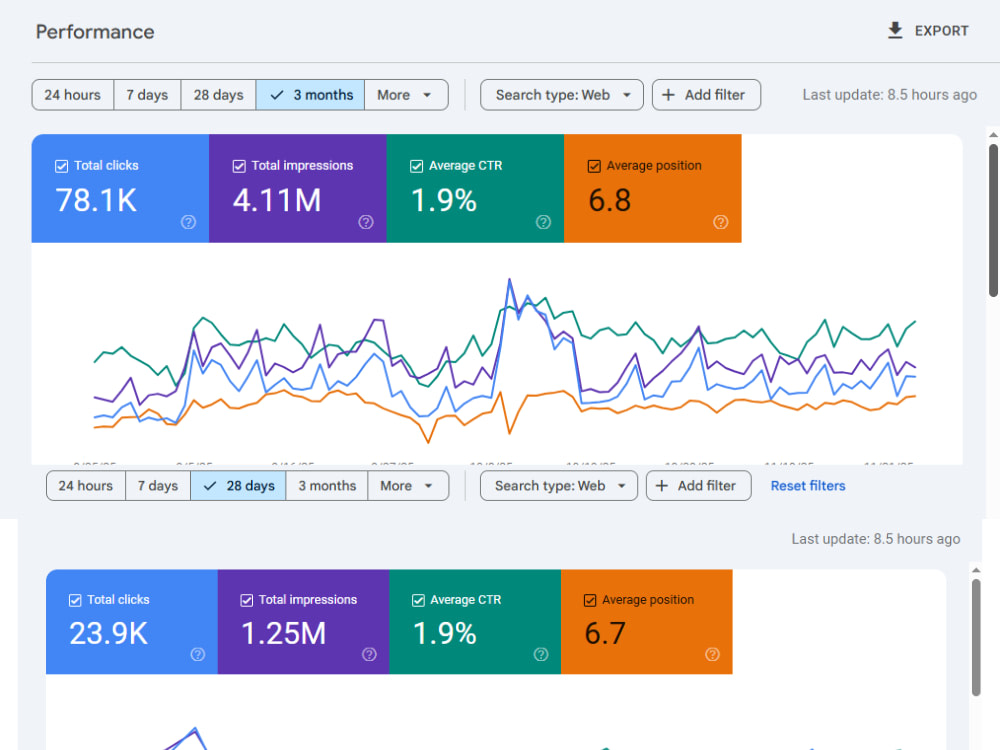Click the 6.7 average position value
This screenshot has height=750, width=1000.
(605, 633)
